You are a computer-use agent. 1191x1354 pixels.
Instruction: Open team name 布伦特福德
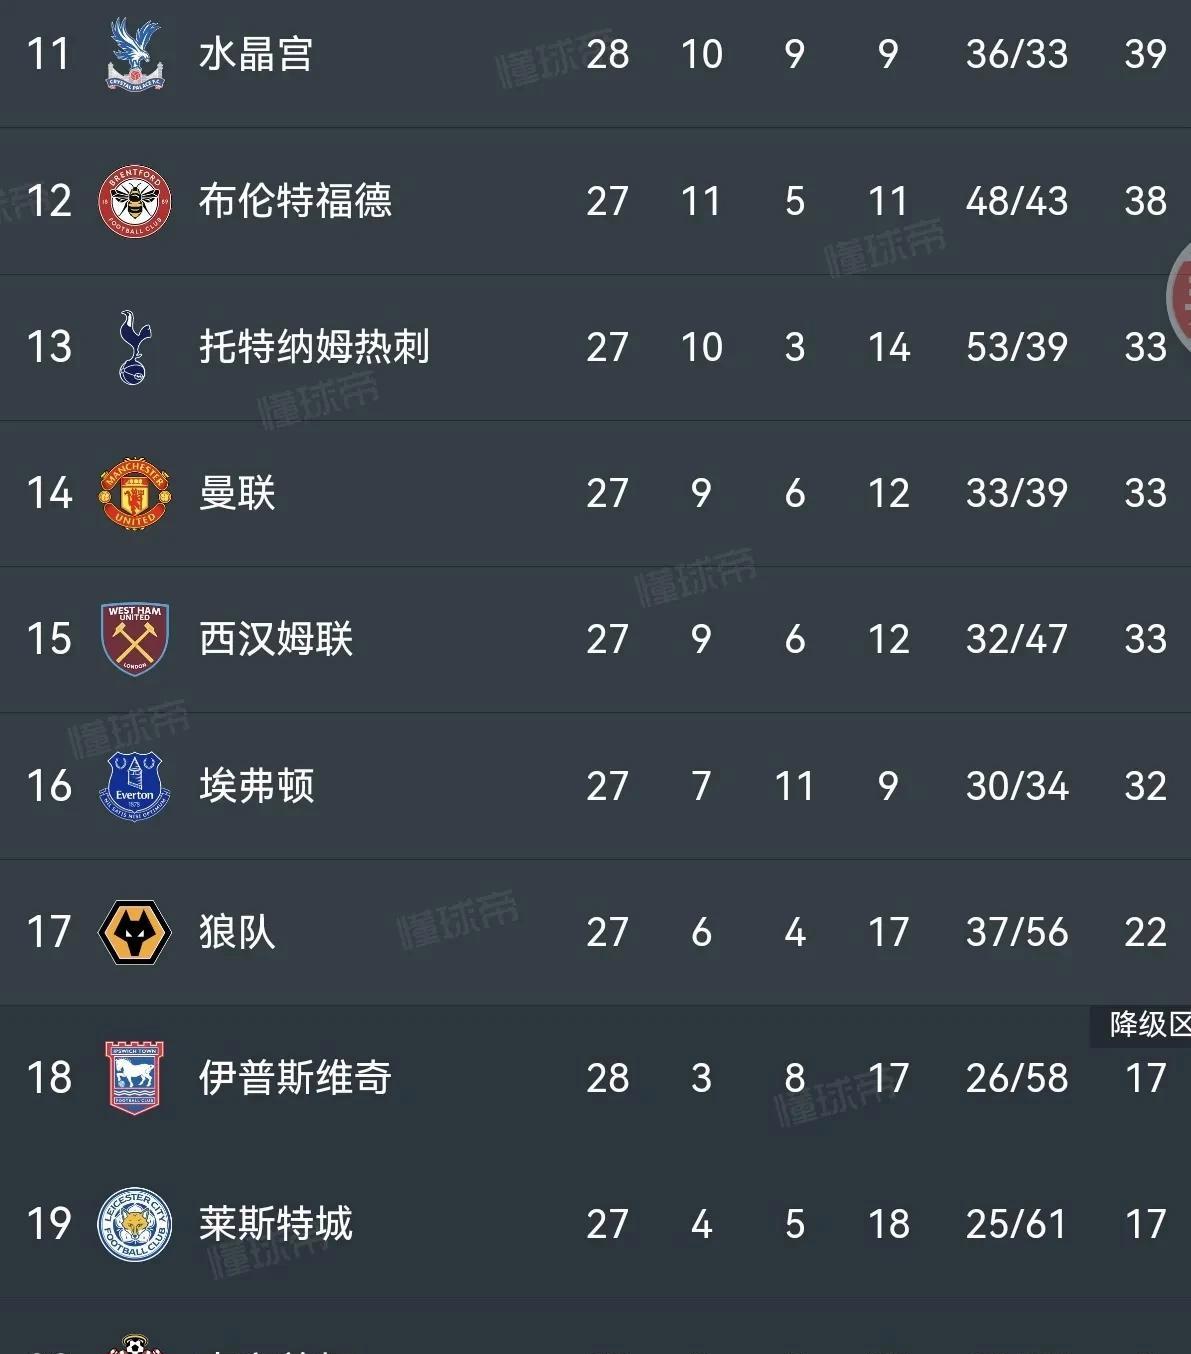pyautogui.click(x=295, y=201)
